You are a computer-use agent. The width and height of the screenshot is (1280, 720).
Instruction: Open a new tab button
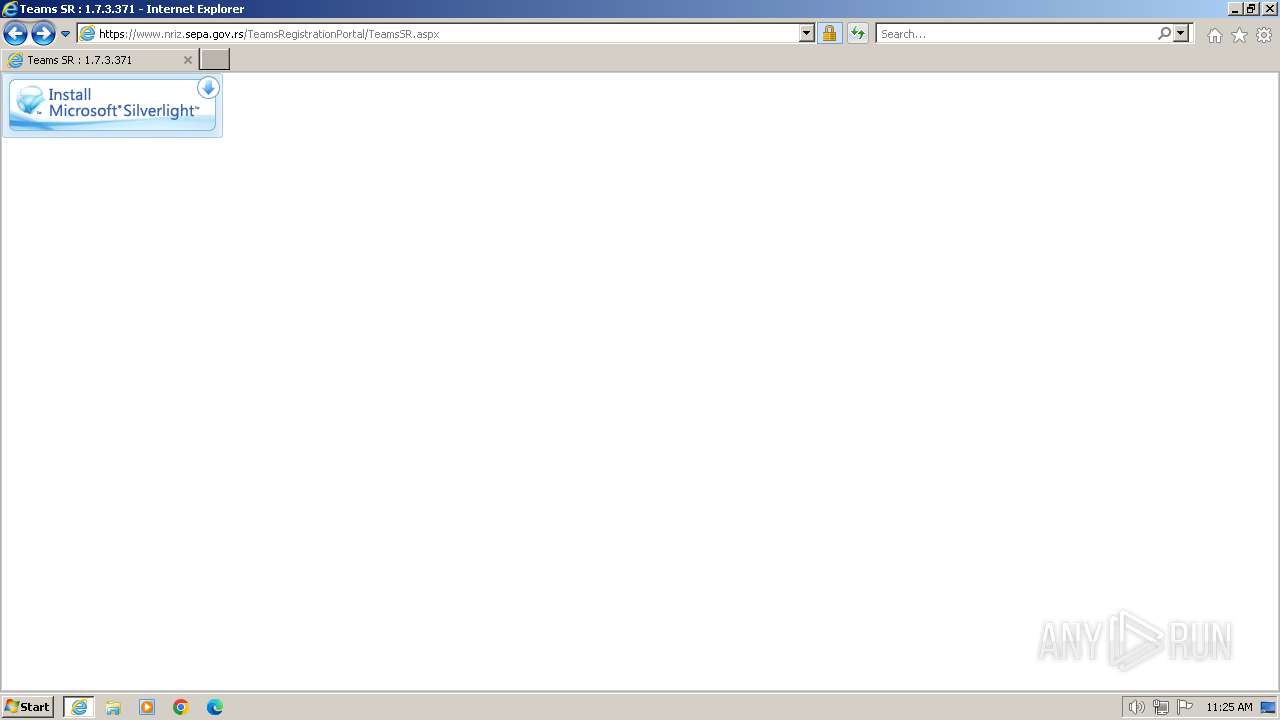(x=215, y=60)
